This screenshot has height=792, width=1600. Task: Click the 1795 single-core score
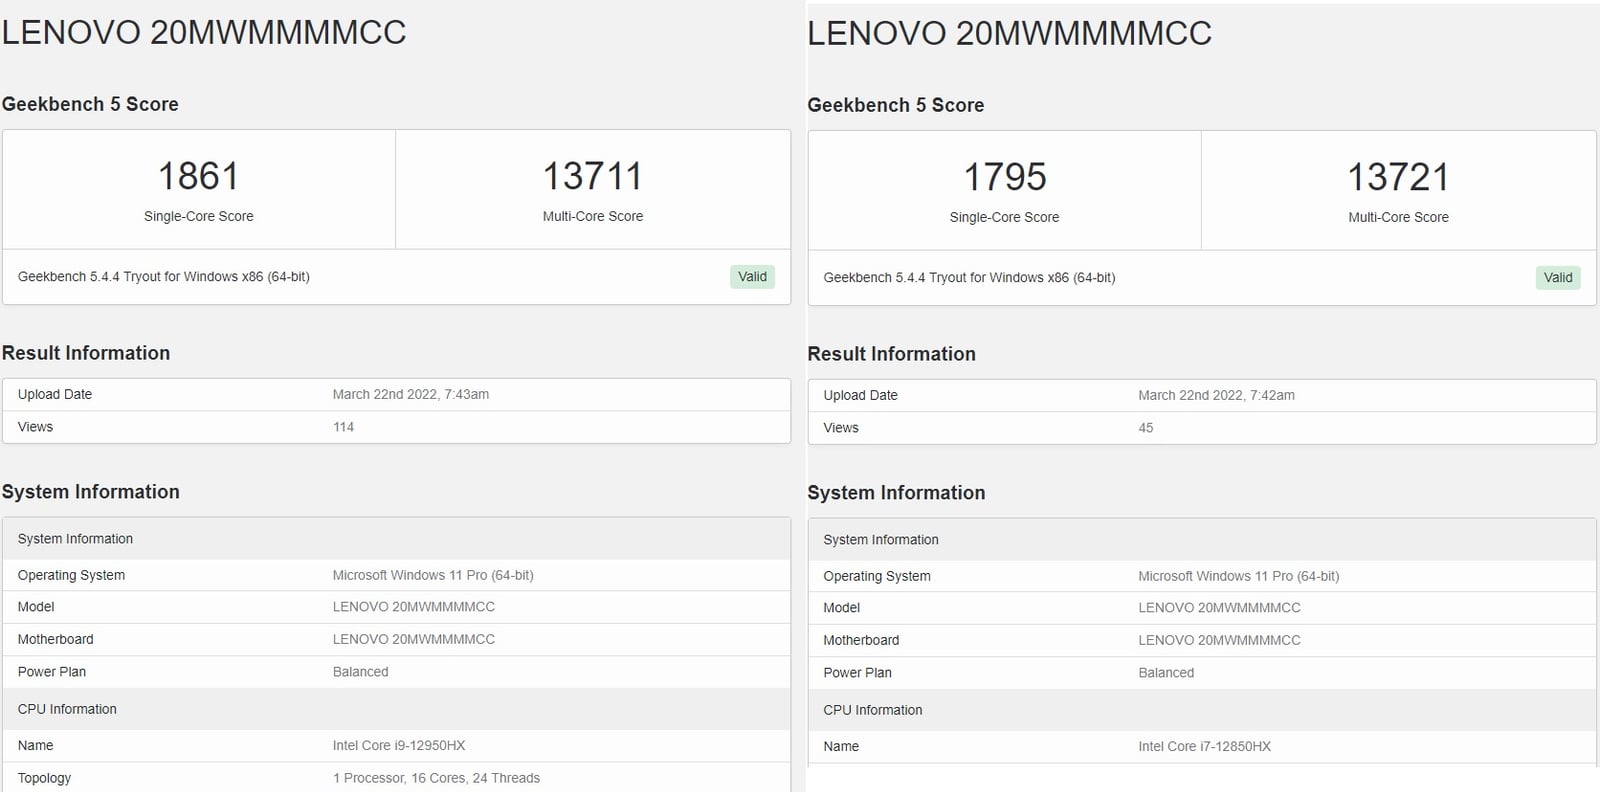(x=1004, y=178)
